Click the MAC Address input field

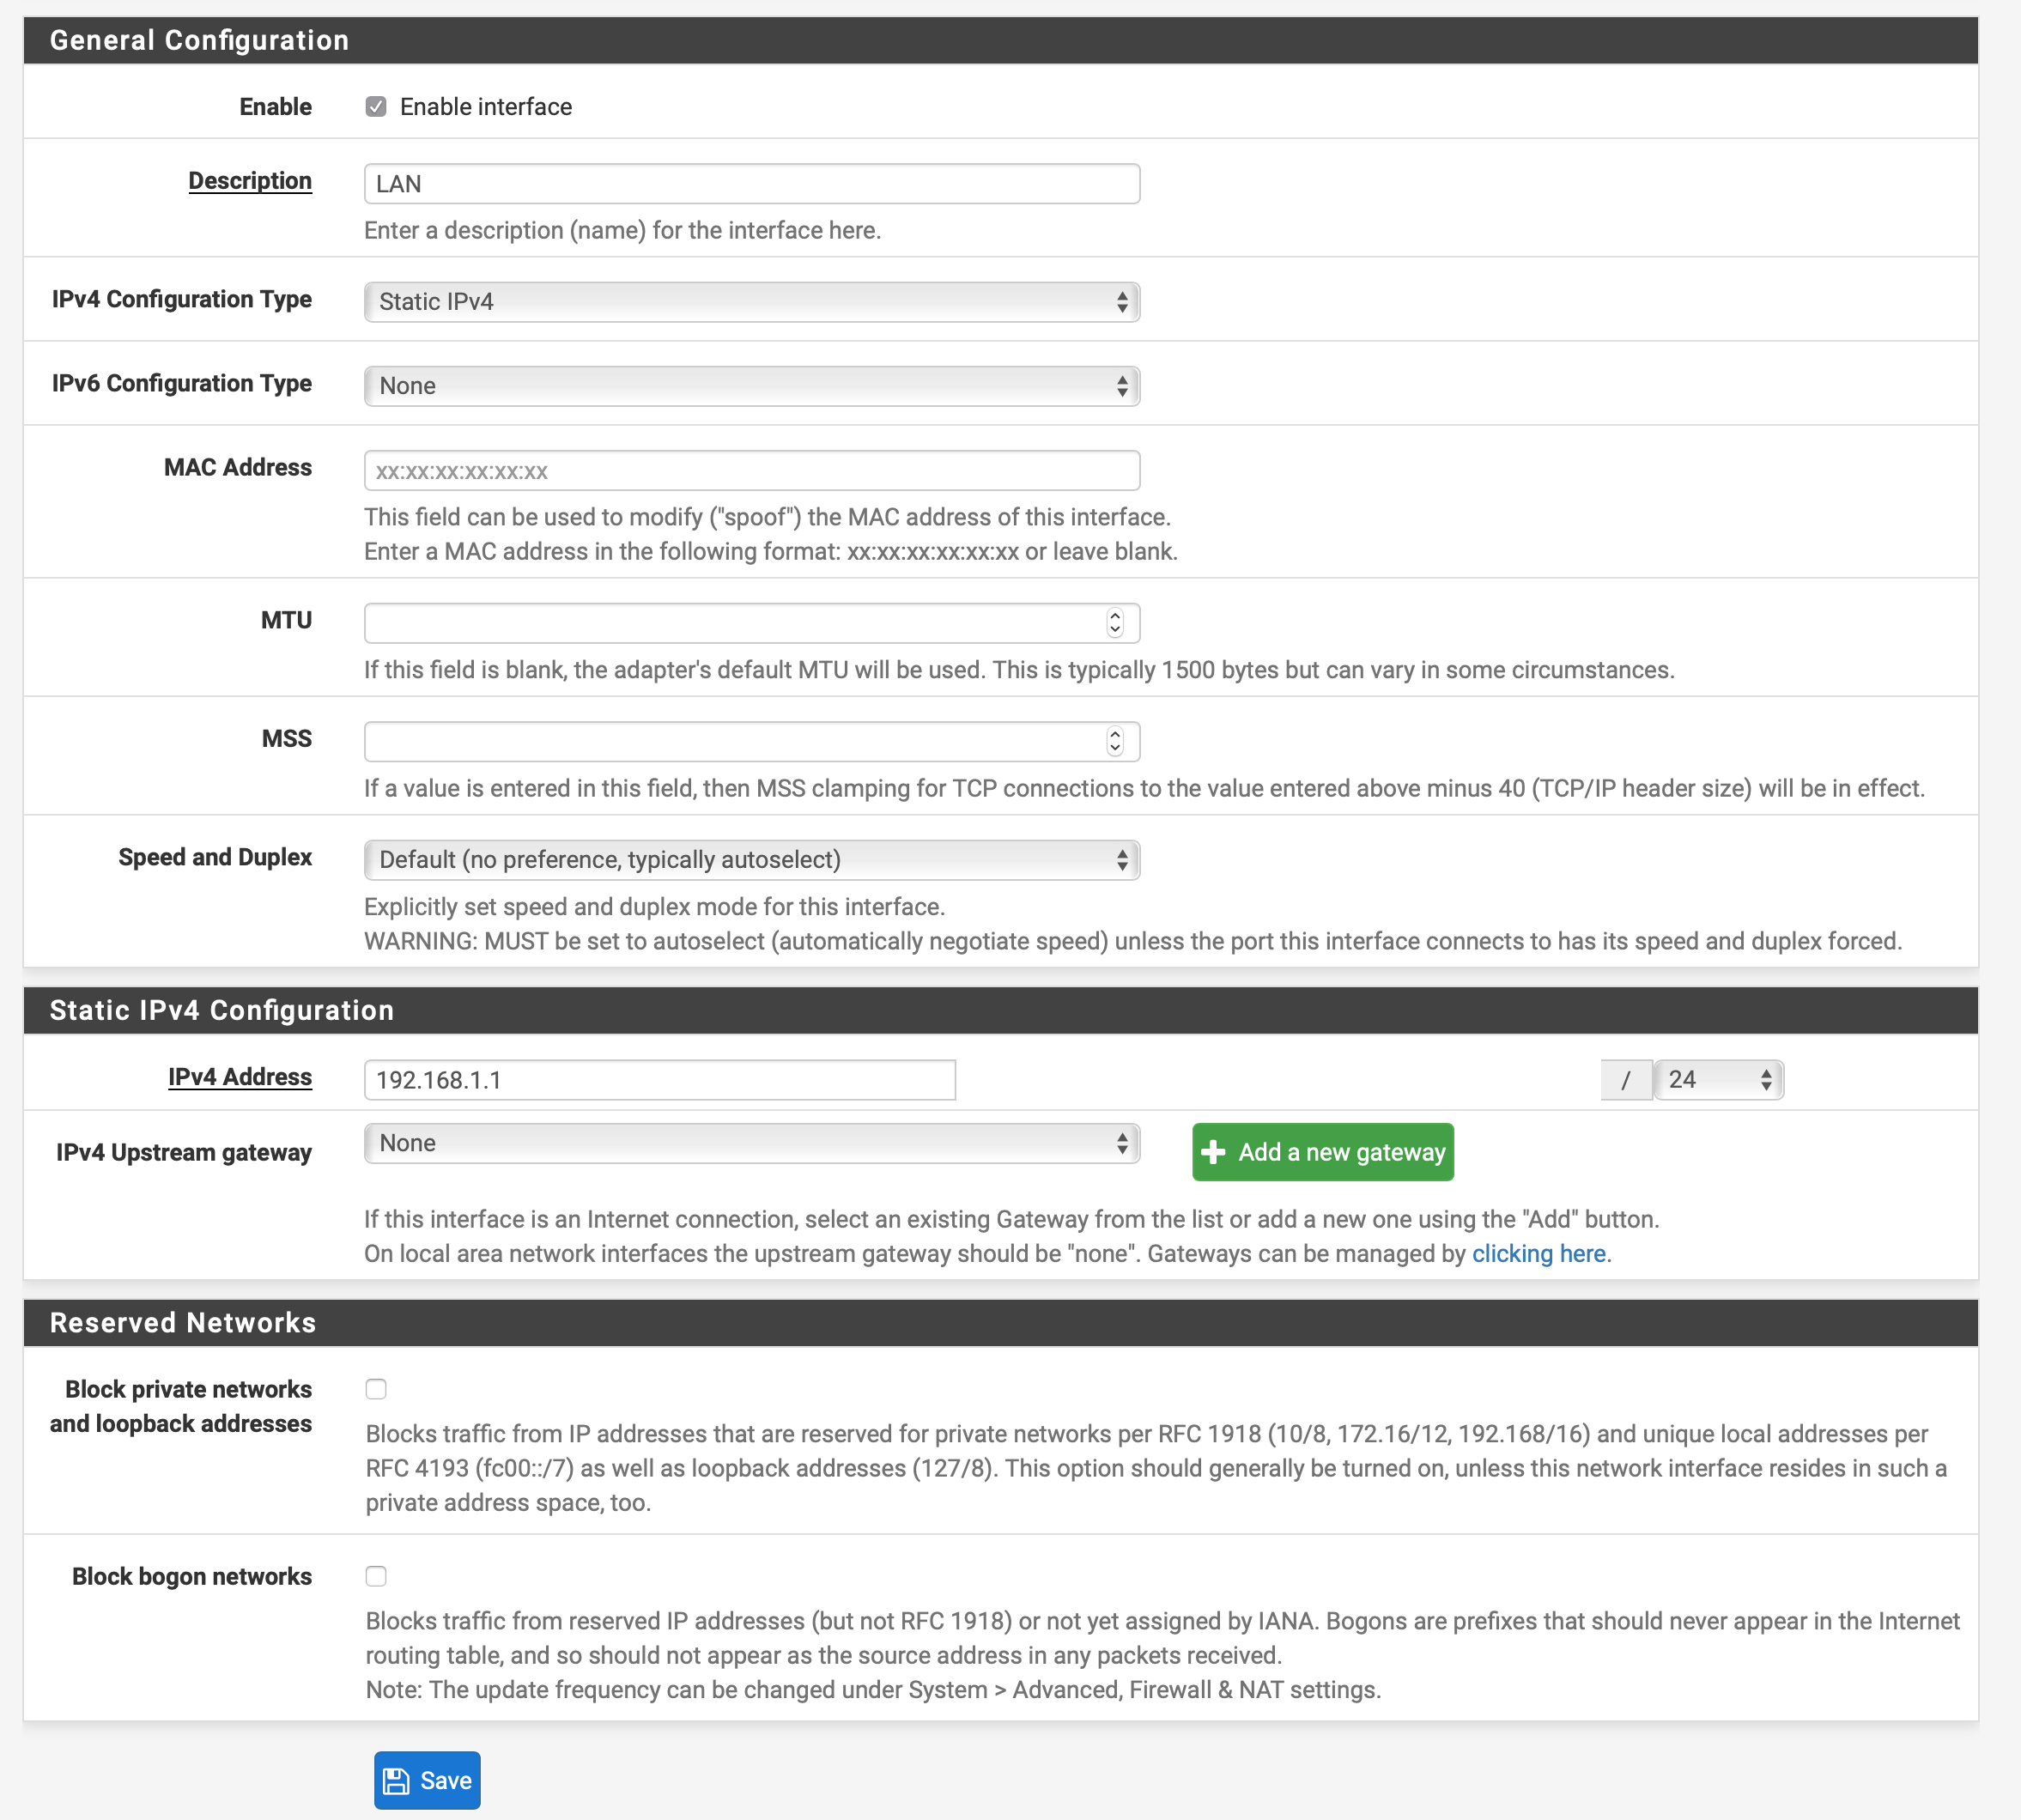click(751, 471)
